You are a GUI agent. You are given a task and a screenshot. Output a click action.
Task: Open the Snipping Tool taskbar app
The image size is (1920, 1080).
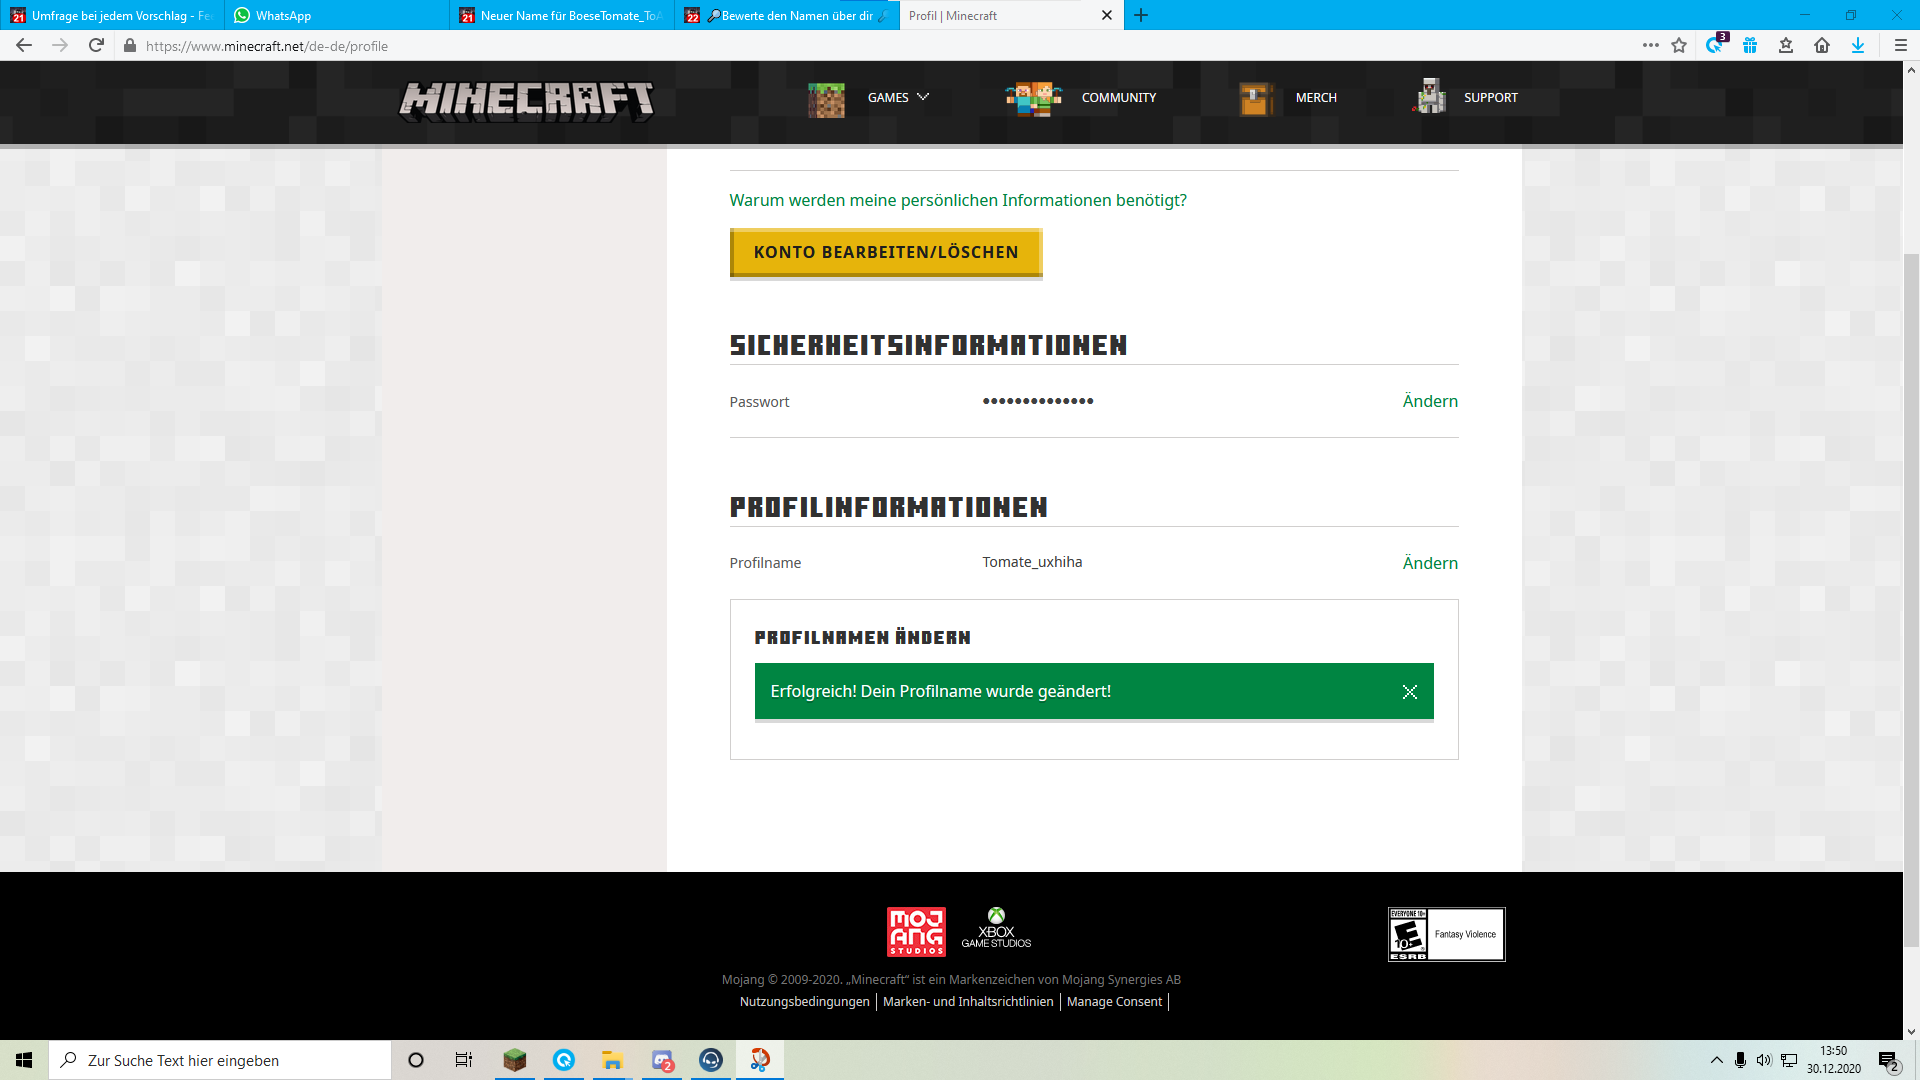point(760,1060)
